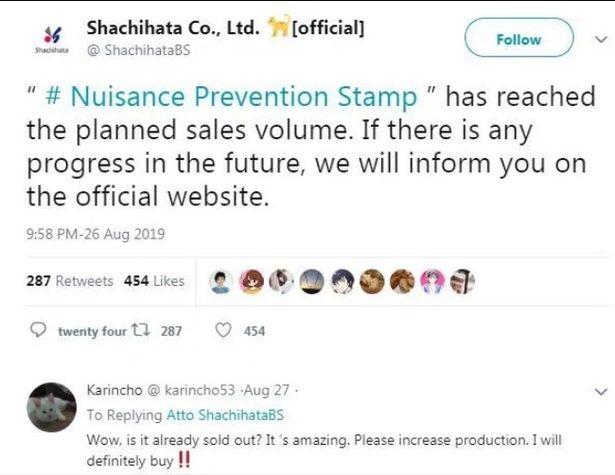Open the @ShachihataBS handle
The height and width of the screenshot is (475, 615).
pyautogui.click(x=138, y=50)
